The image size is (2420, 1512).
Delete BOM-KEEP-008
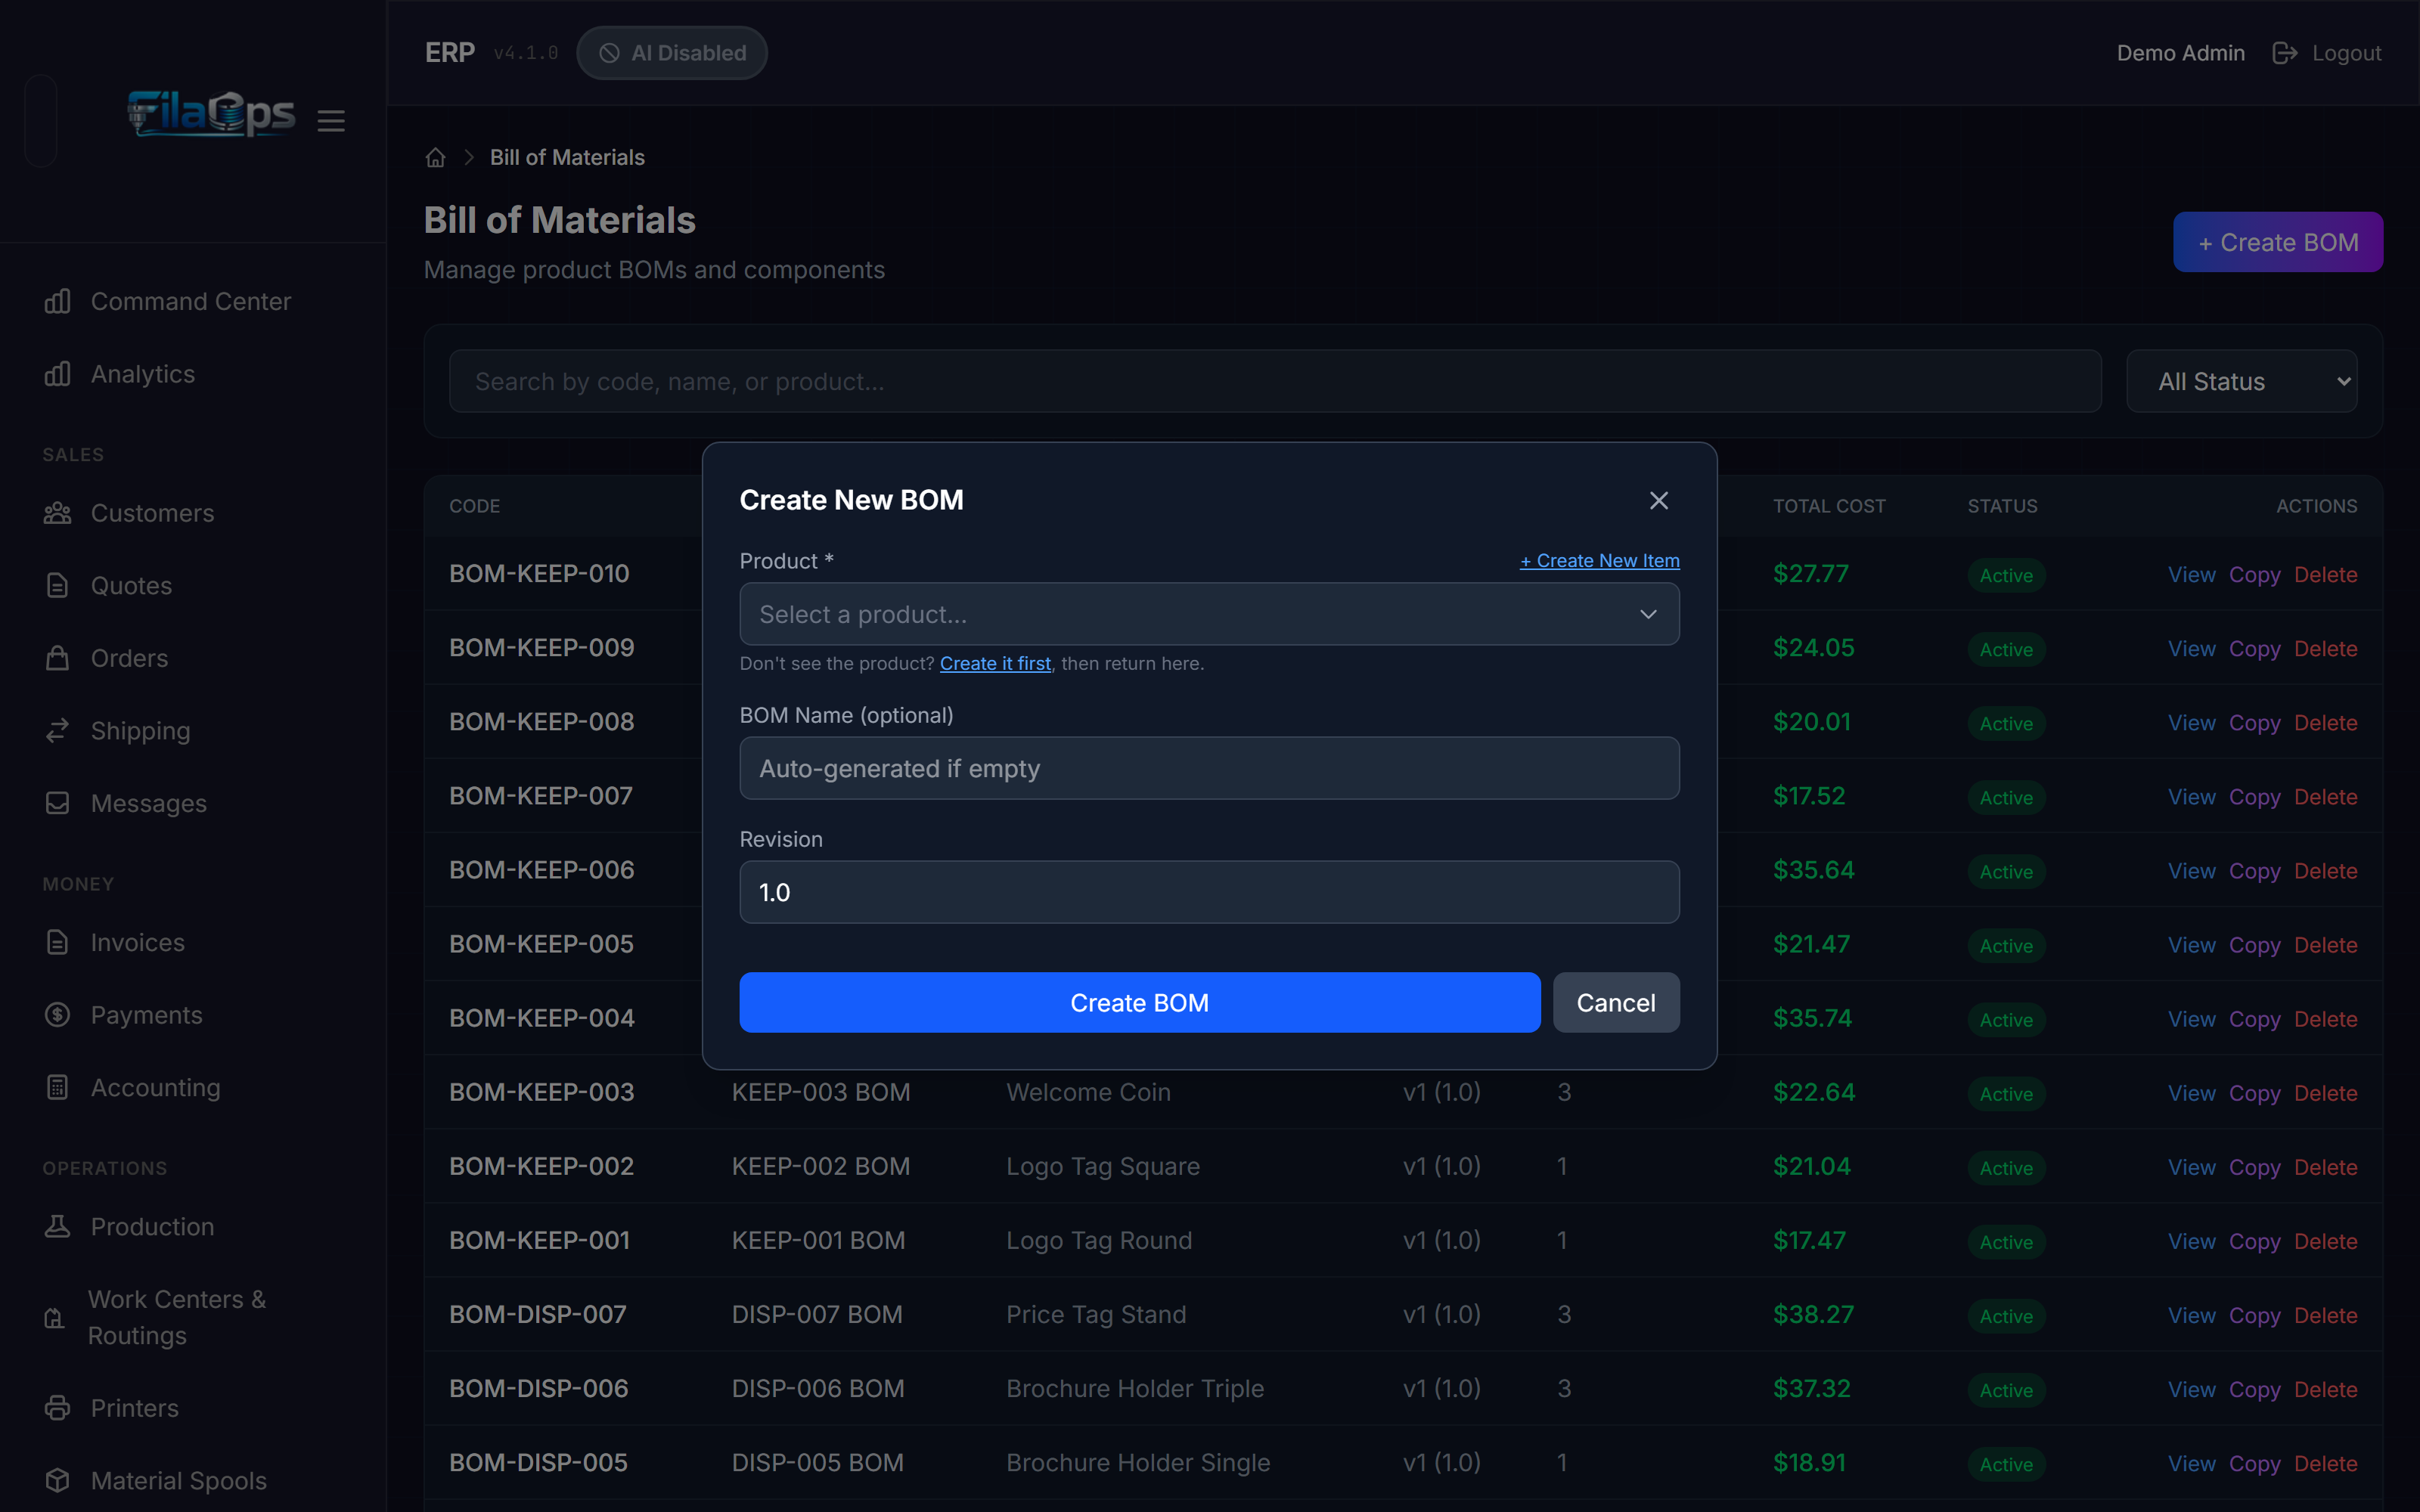coord(2325,723)
